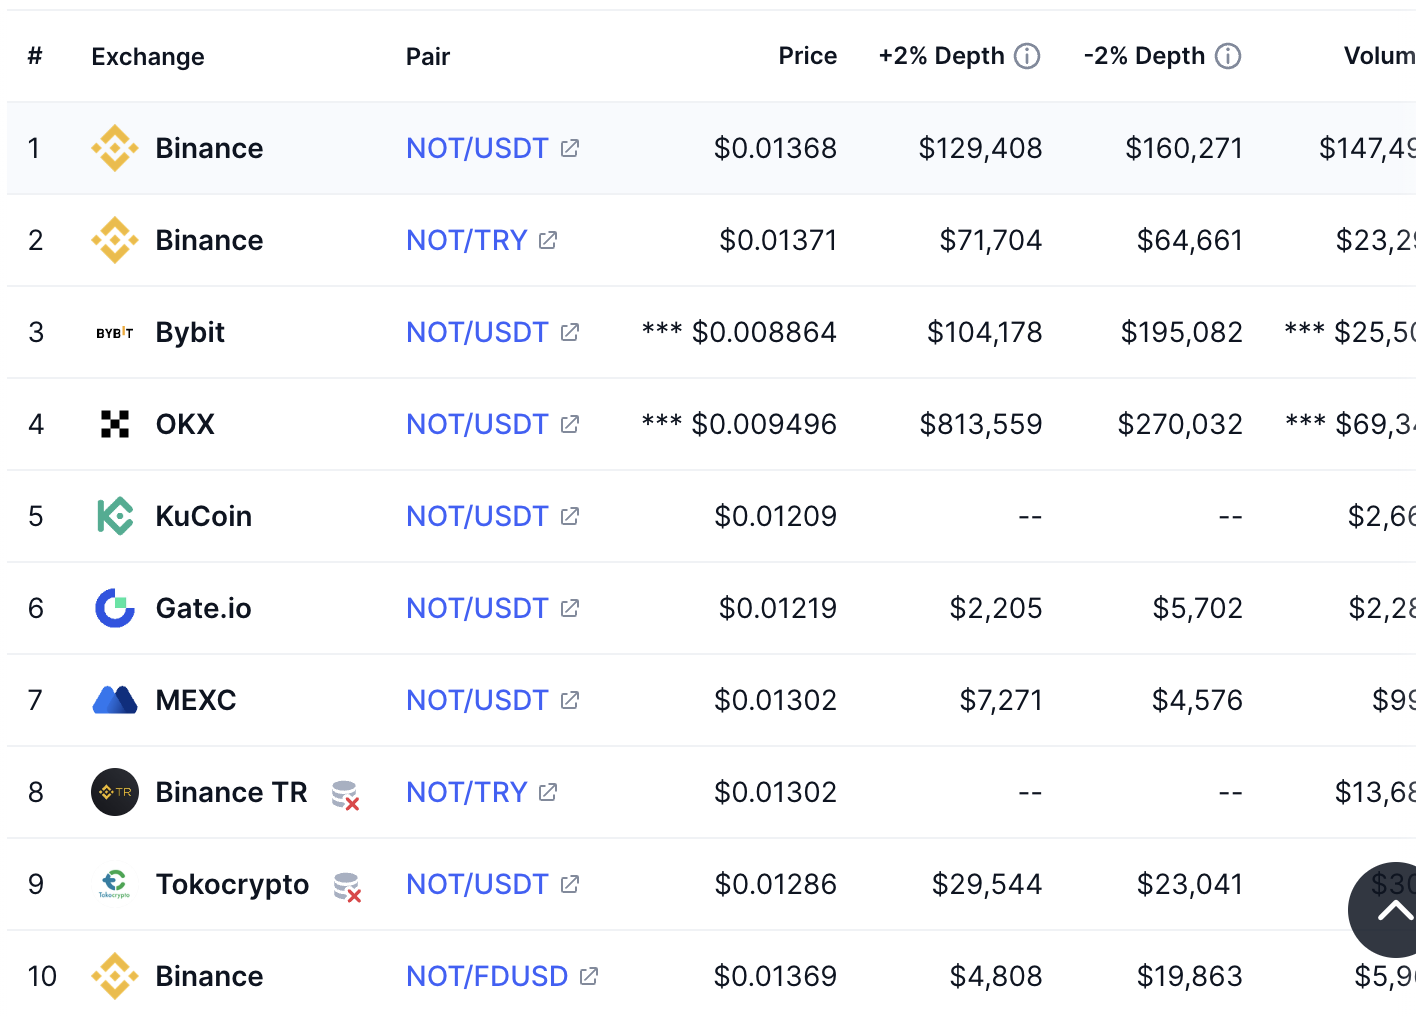Image resolution: width=1416 pixels, height=1016 pixels.
Task: Click the Gate.io exchange logo
Action: (x=115, y=608)
